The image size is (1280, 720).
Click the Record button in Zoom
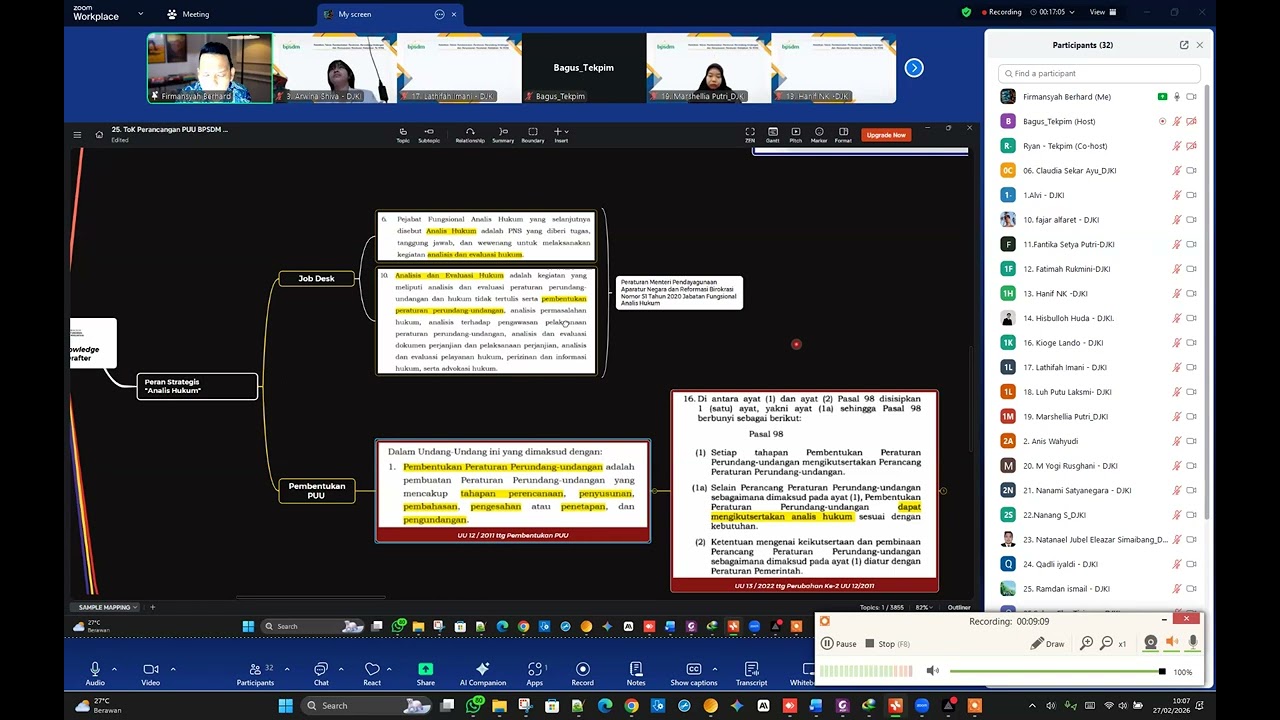point(582,674)
